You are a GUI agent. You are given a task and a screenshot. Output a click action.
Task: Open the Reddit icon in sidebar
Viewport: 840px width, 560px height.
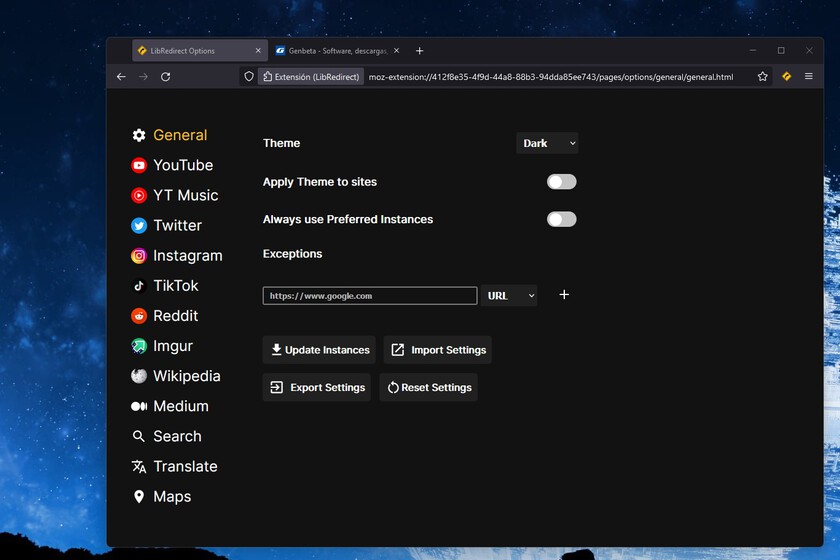[x=139, y=316]
